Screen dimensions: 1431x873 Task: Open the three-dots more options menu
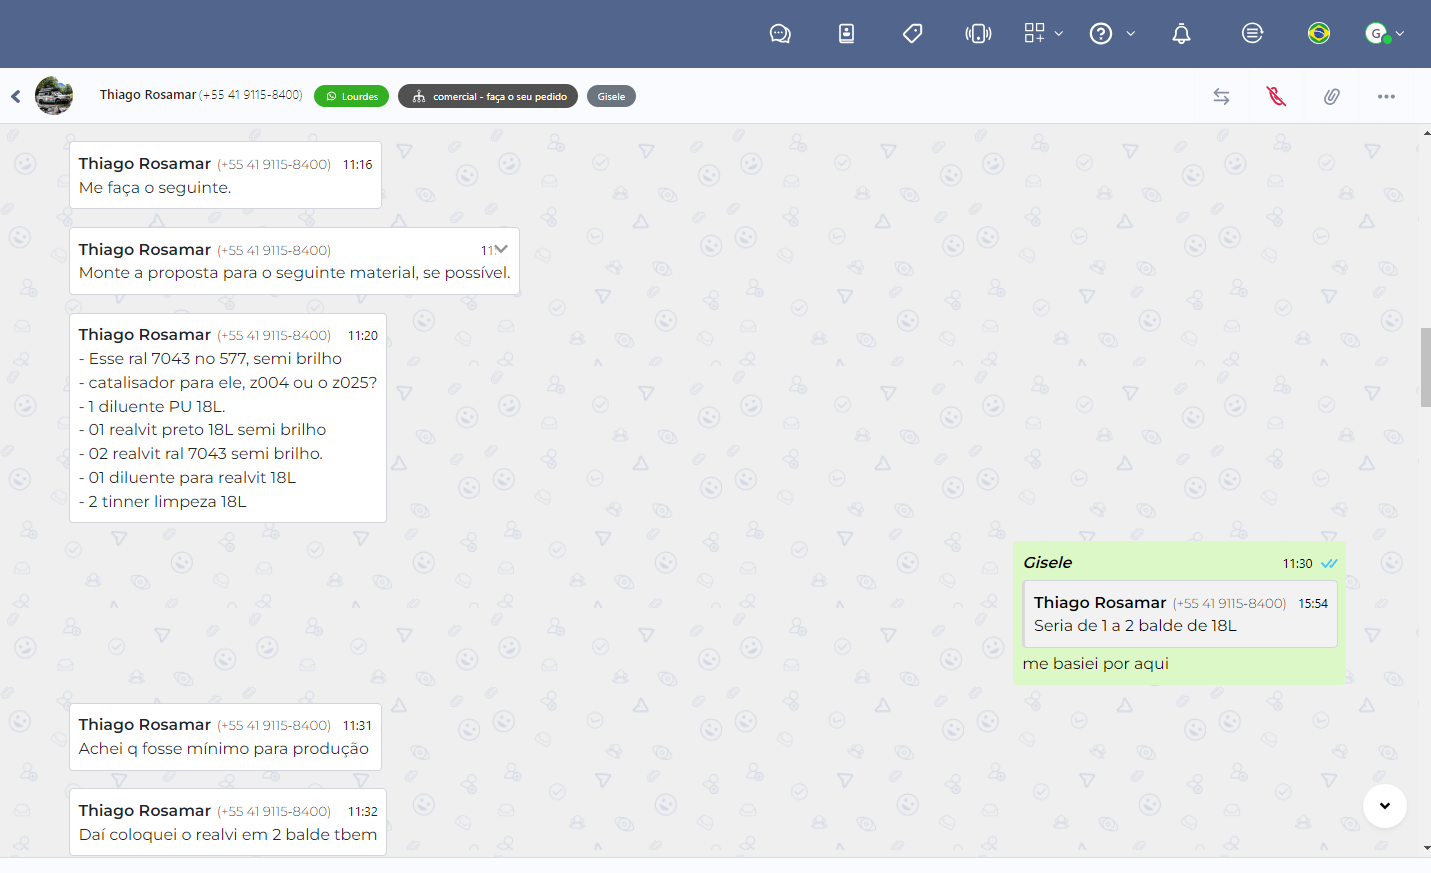pos(1386,97)
